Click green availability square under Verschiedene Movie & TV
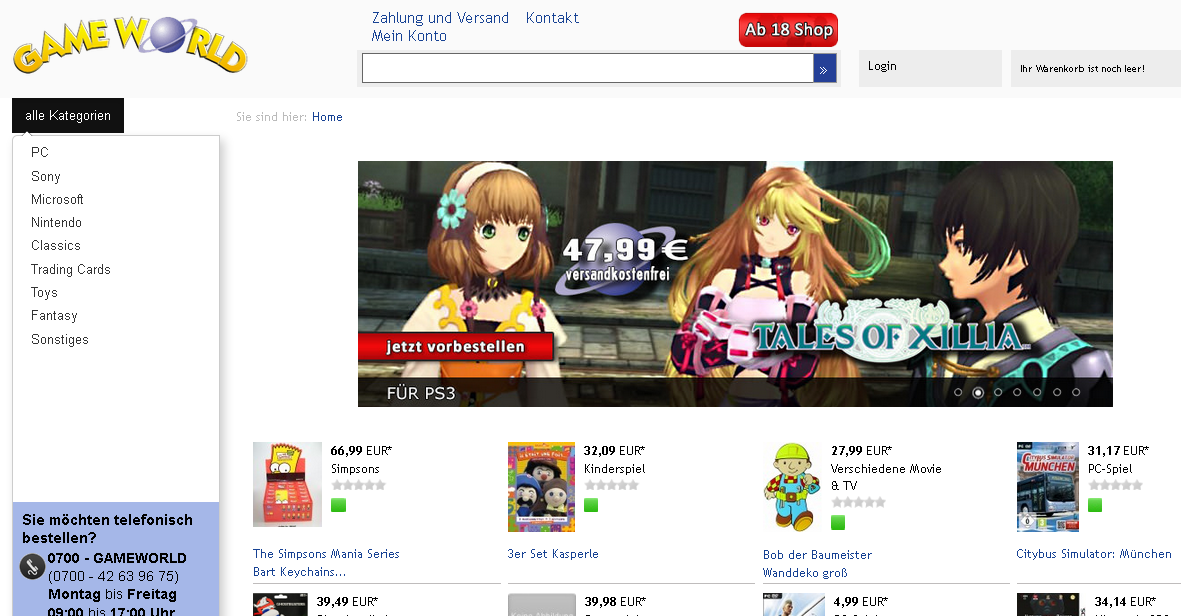Viewport: 1181px width, 616px height. (838, 522)
